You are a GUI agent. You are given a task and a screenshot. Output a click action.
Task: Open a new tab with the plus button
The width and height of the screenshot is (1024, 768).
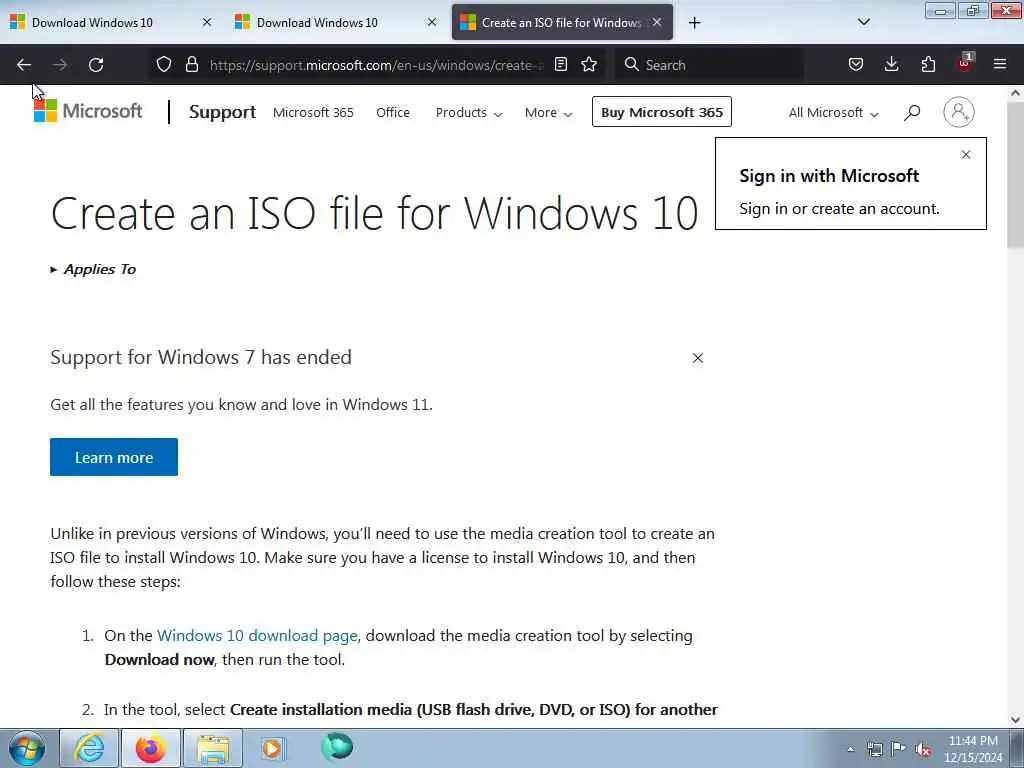pos(694,23)
